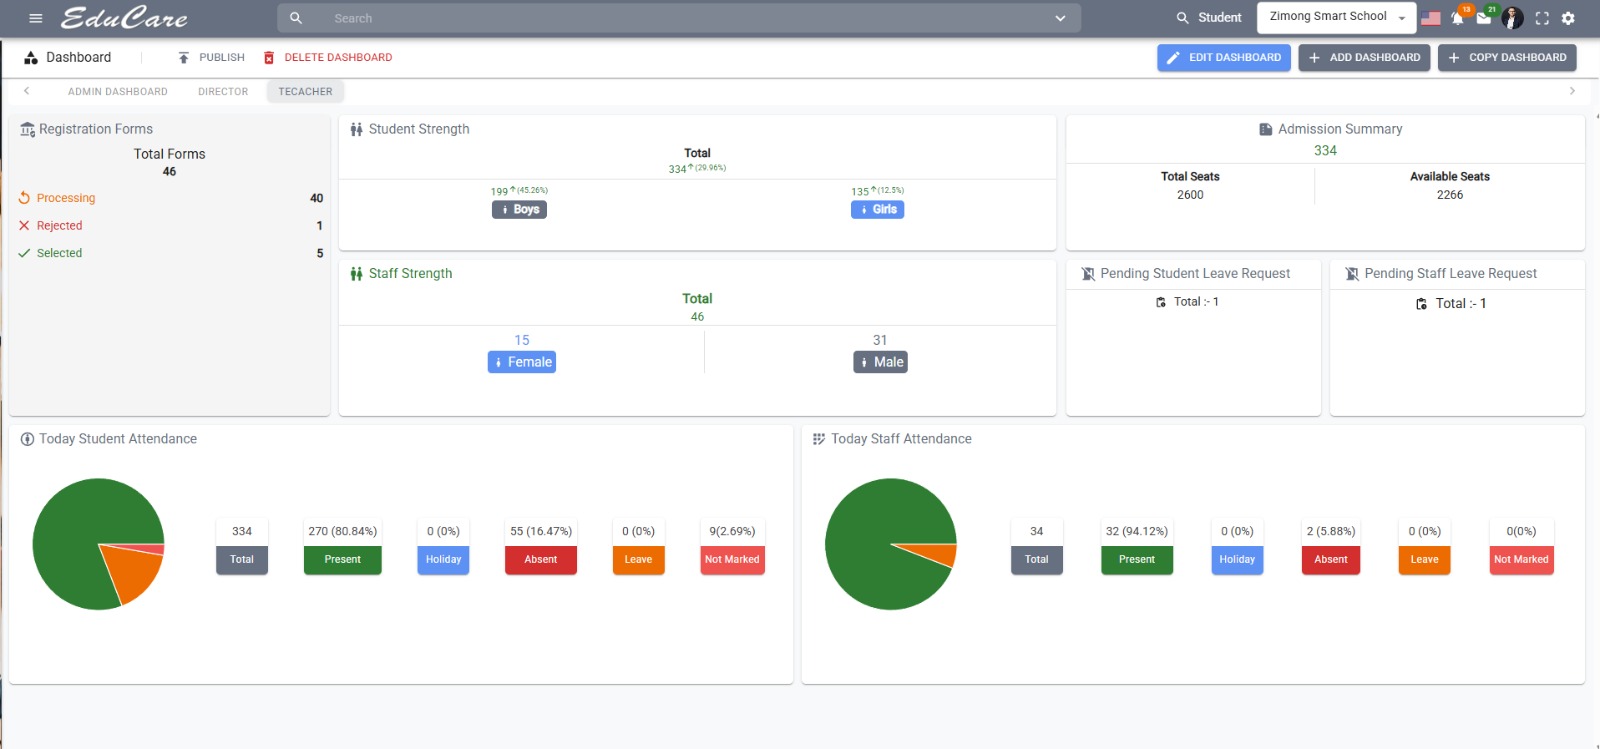Viewport: 1600px width, 749px height.
Task: Click Delete Dashboard
Action: pyautogui.click(x=328, y=58)
